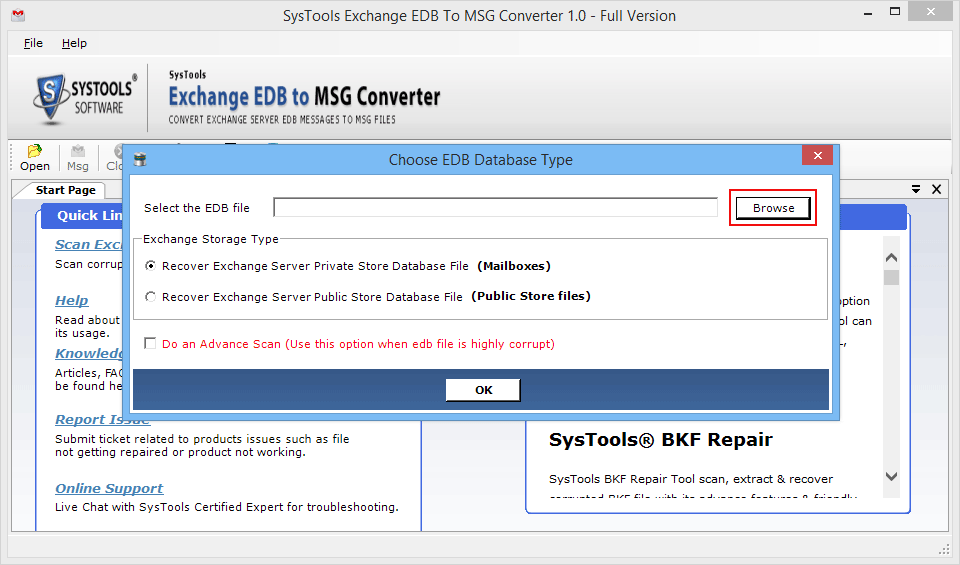Click the Select the EDB file path field

(x=495, y=208)
